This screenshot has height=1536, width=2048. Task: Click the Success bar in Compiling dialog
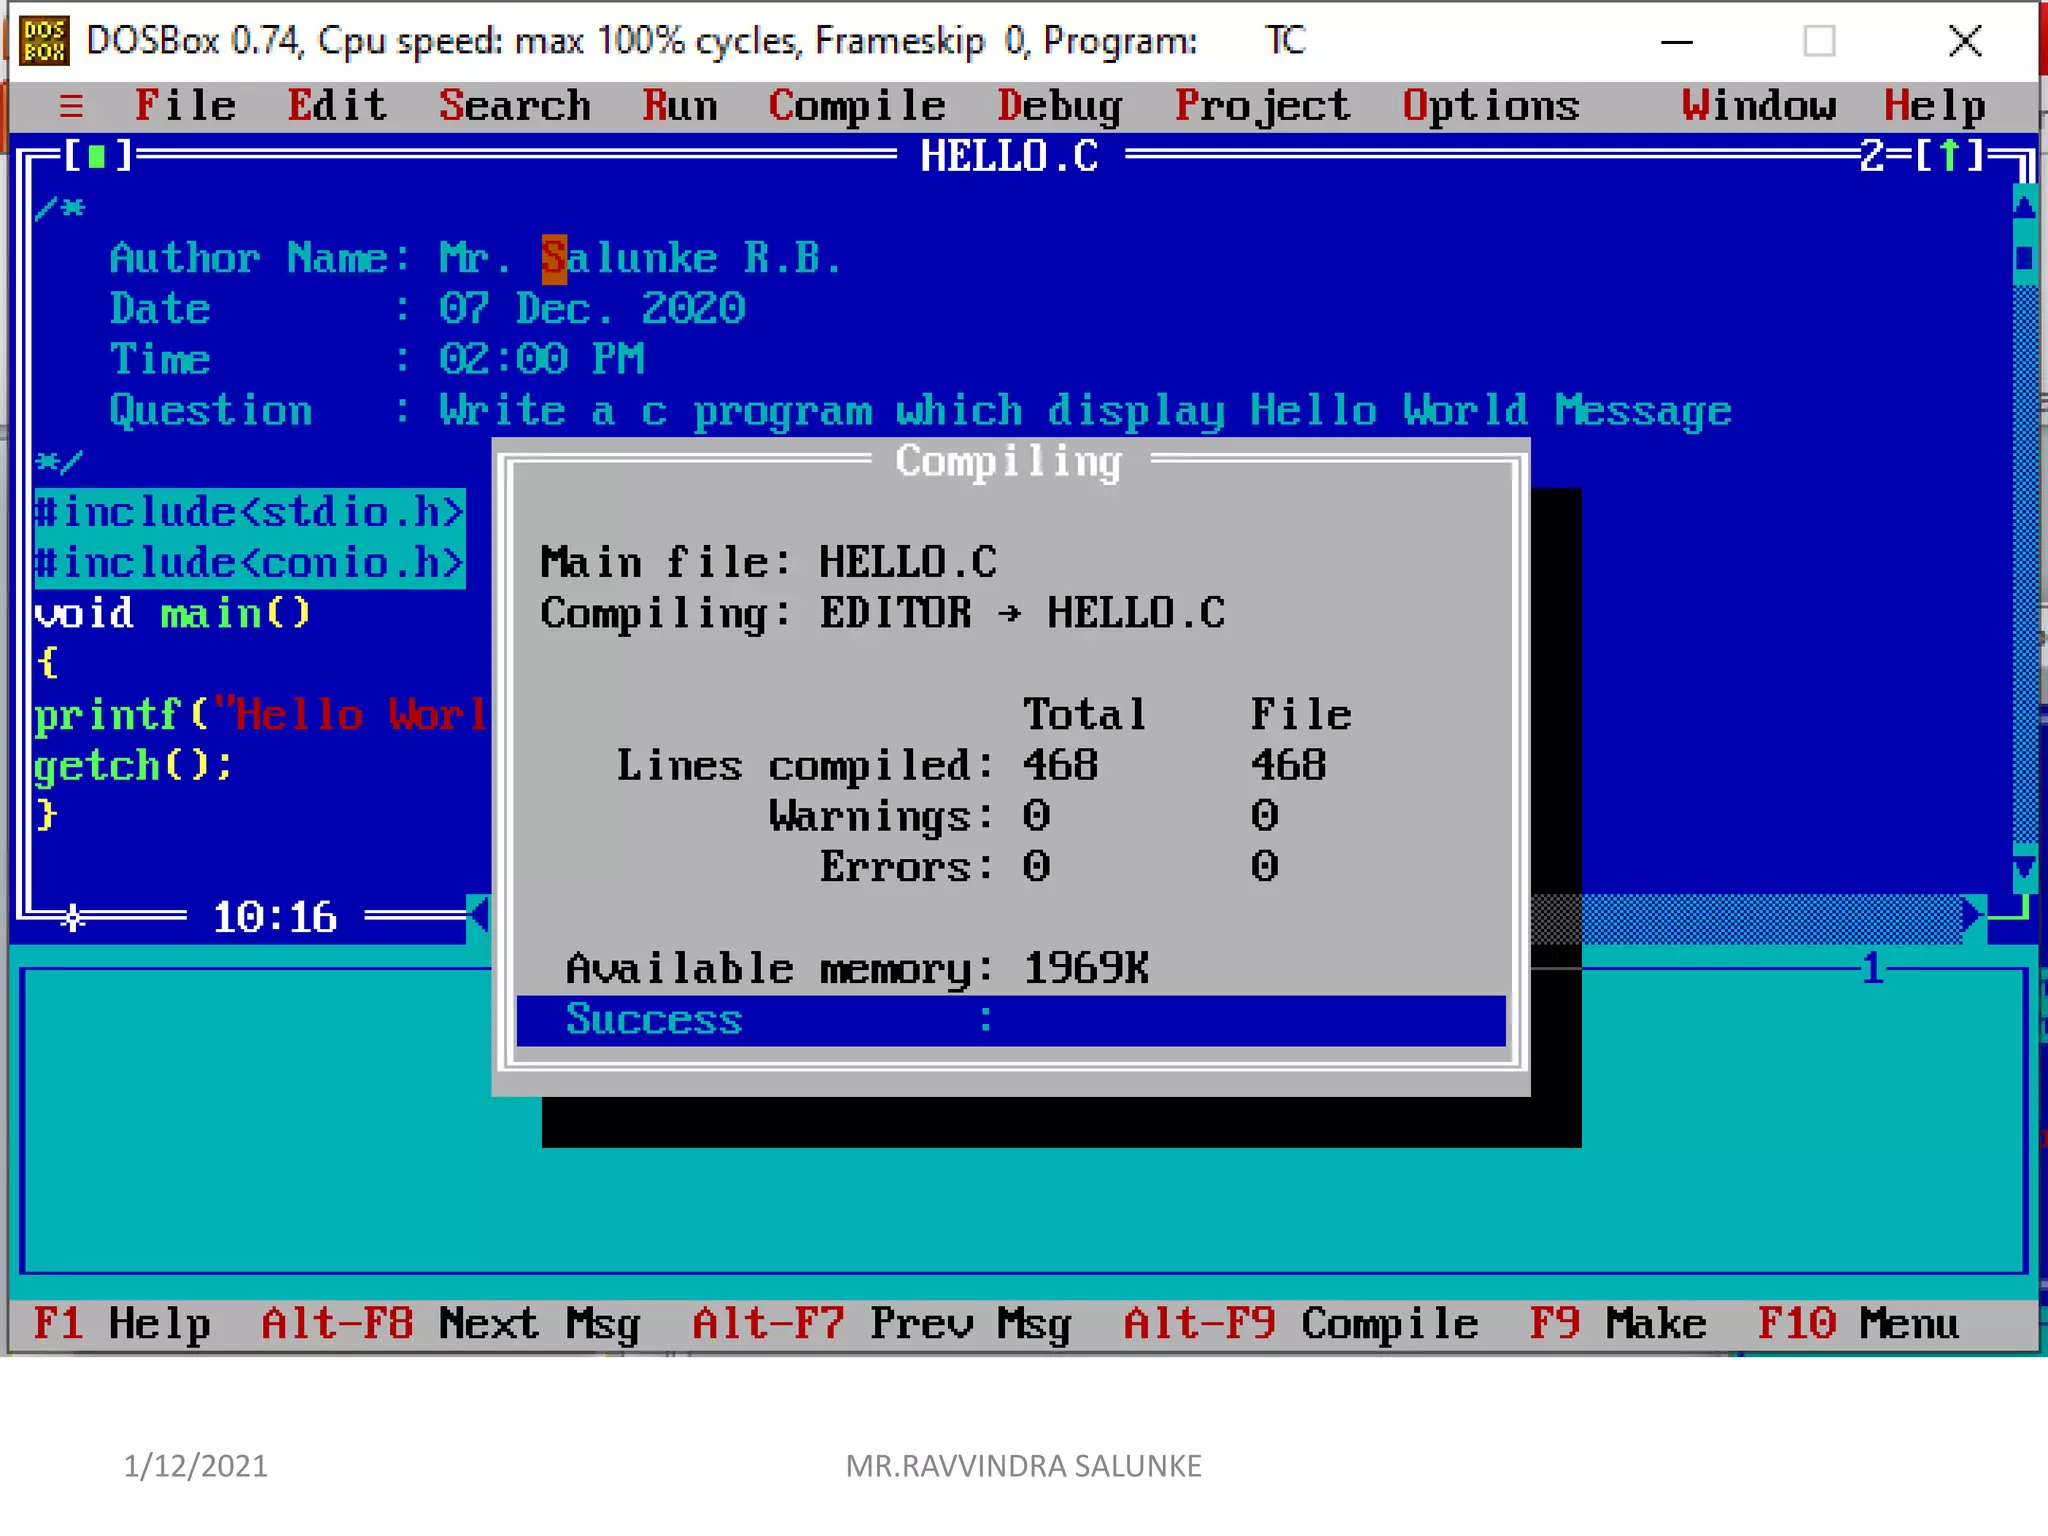1010,1020
